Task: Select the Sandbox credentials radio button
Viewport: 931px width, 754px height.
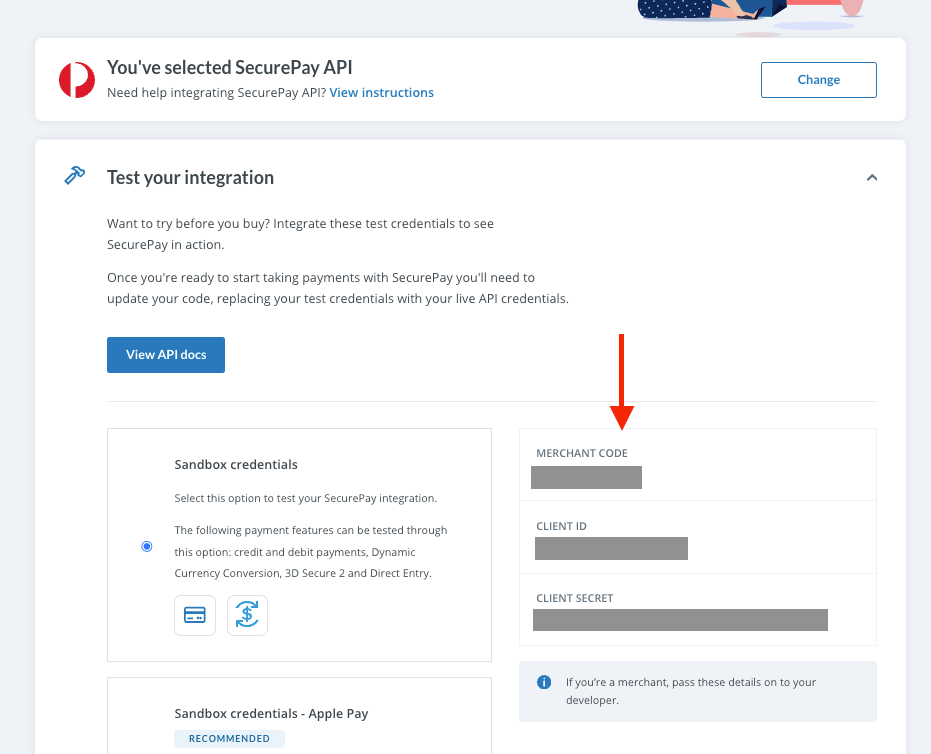Action: point(146,546)
